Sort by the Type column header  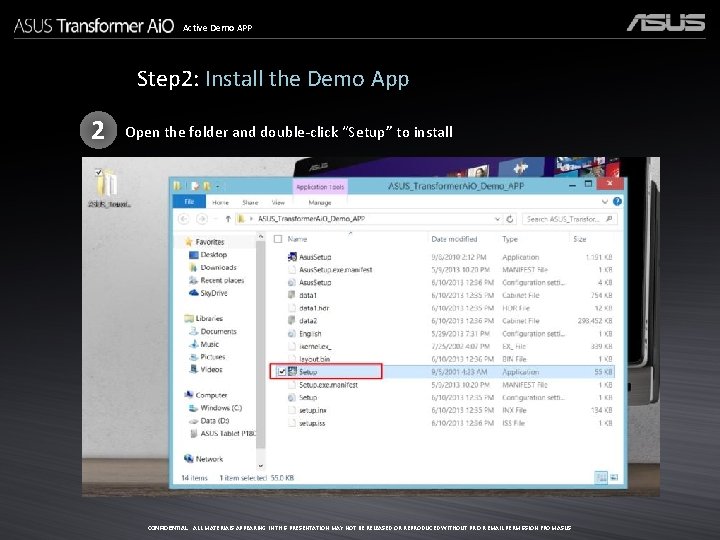[x=510, y=239]
